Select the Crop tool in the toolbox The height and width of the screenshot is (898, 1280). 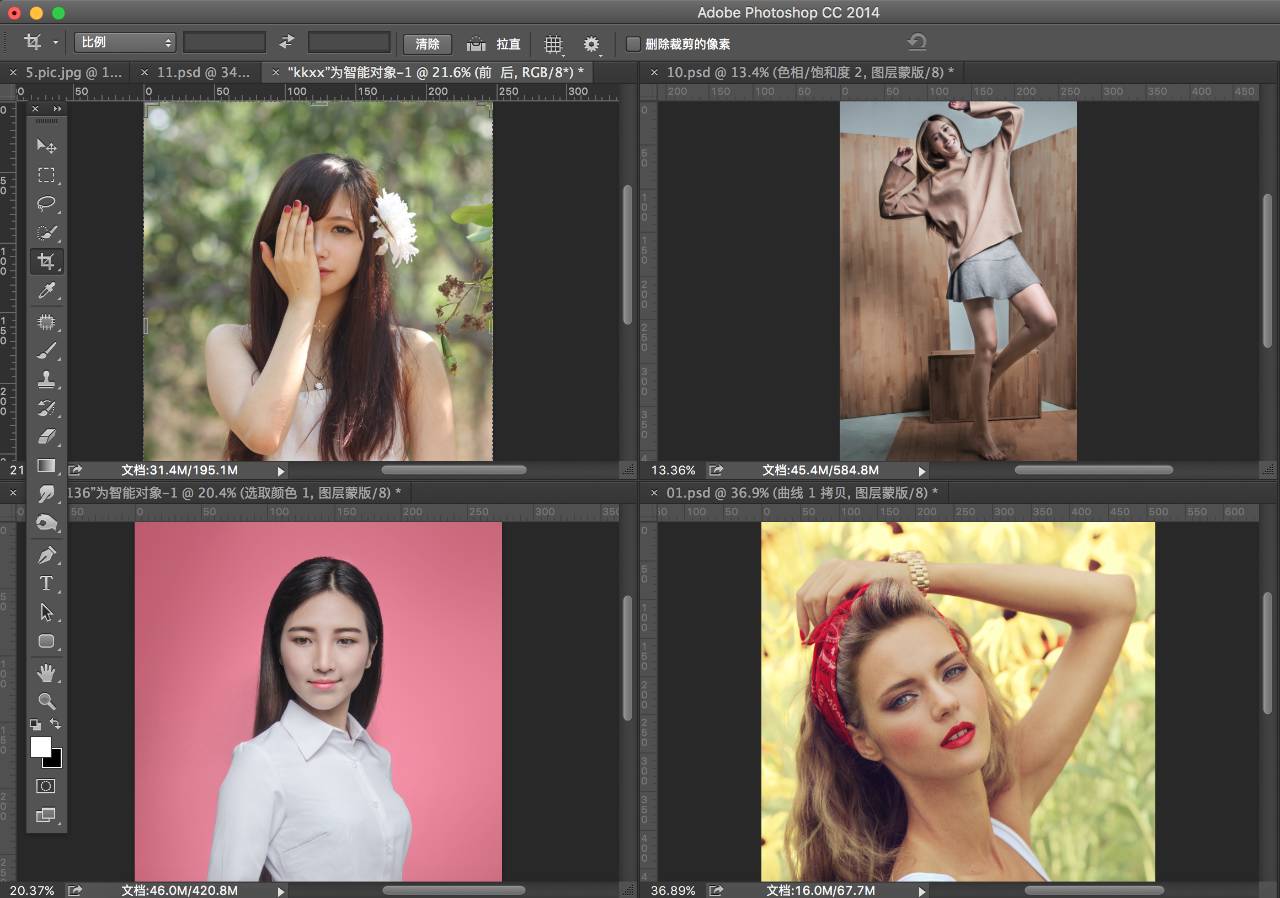pos(46,262)
